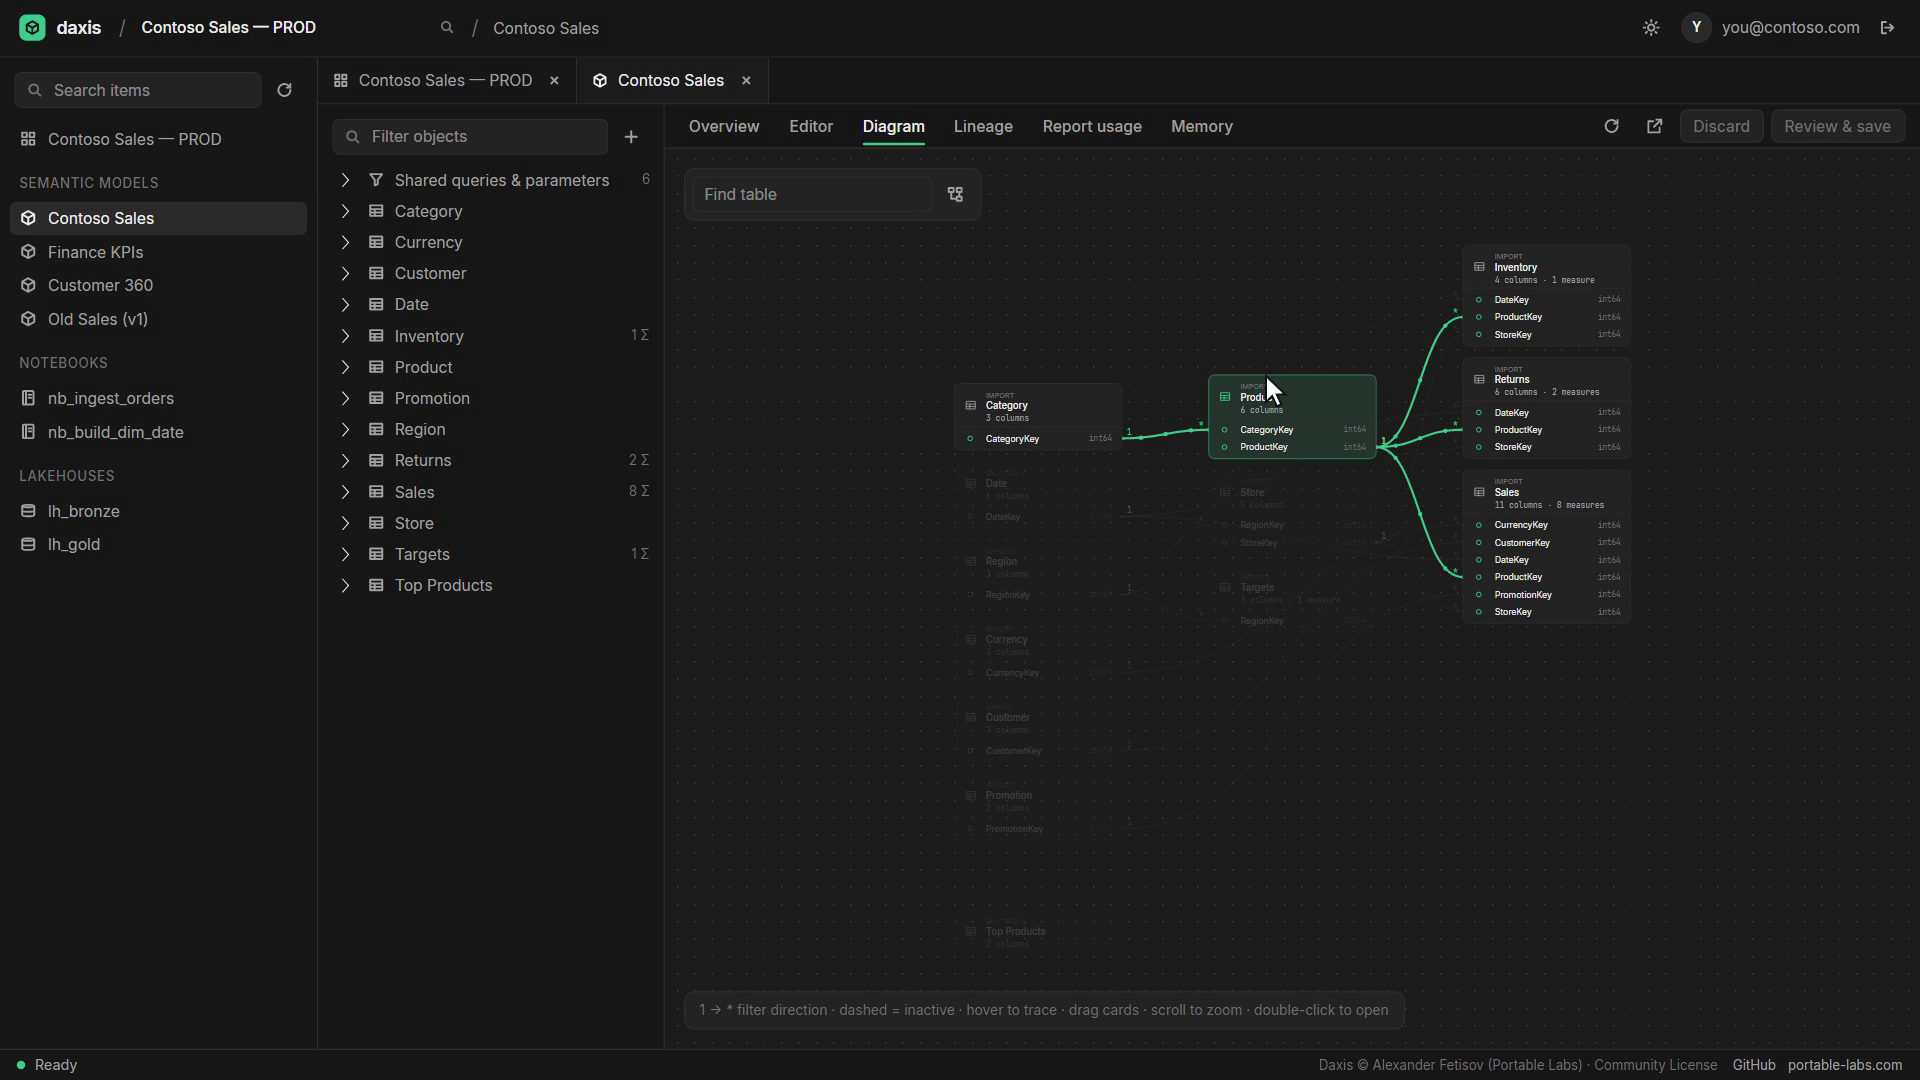
Task: Click the Sales card table icon in diagram
Action: coord(1479,492)
